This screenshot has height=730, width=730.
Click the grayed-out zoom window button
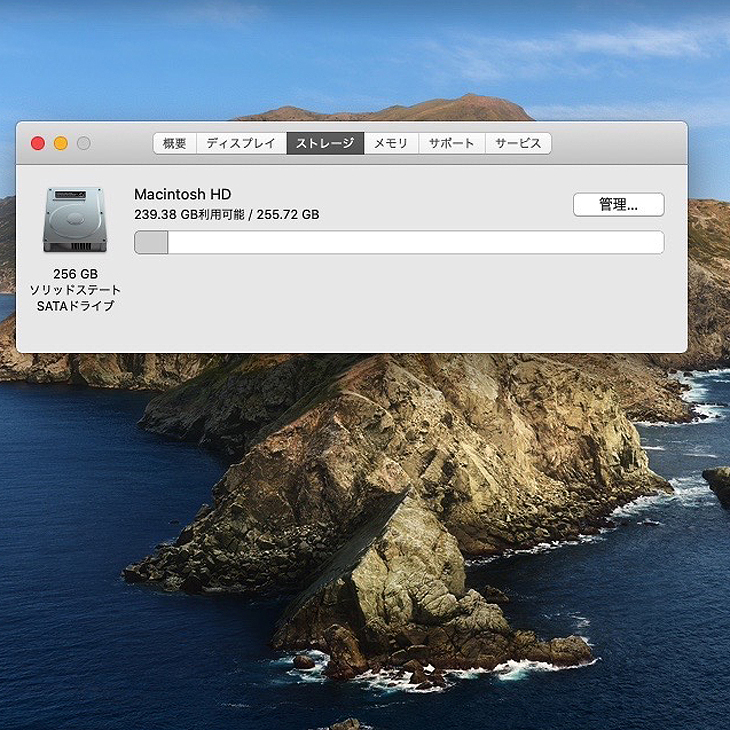click(84, 143)
